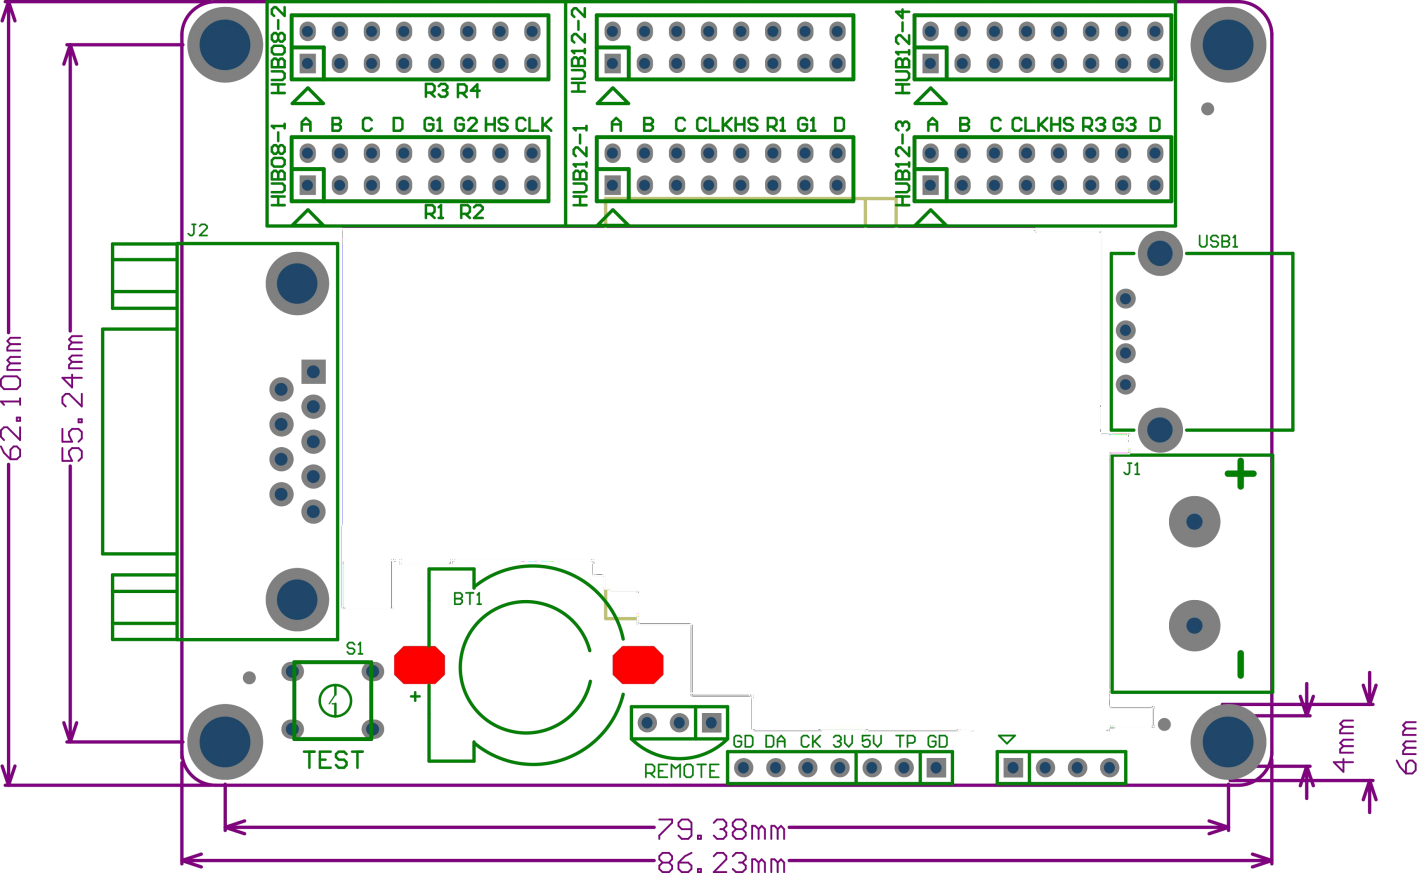Select the BT1 battery holder label
Screen dimensions: 1417x873
pyautogui.click(x=467, y=599)
